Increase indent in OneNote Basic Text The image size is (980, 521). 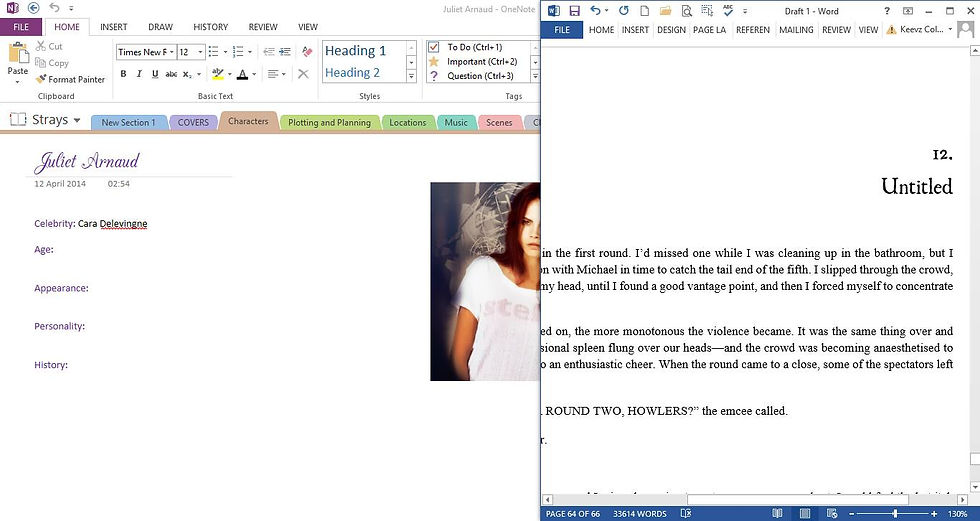[x=285, y=51]
